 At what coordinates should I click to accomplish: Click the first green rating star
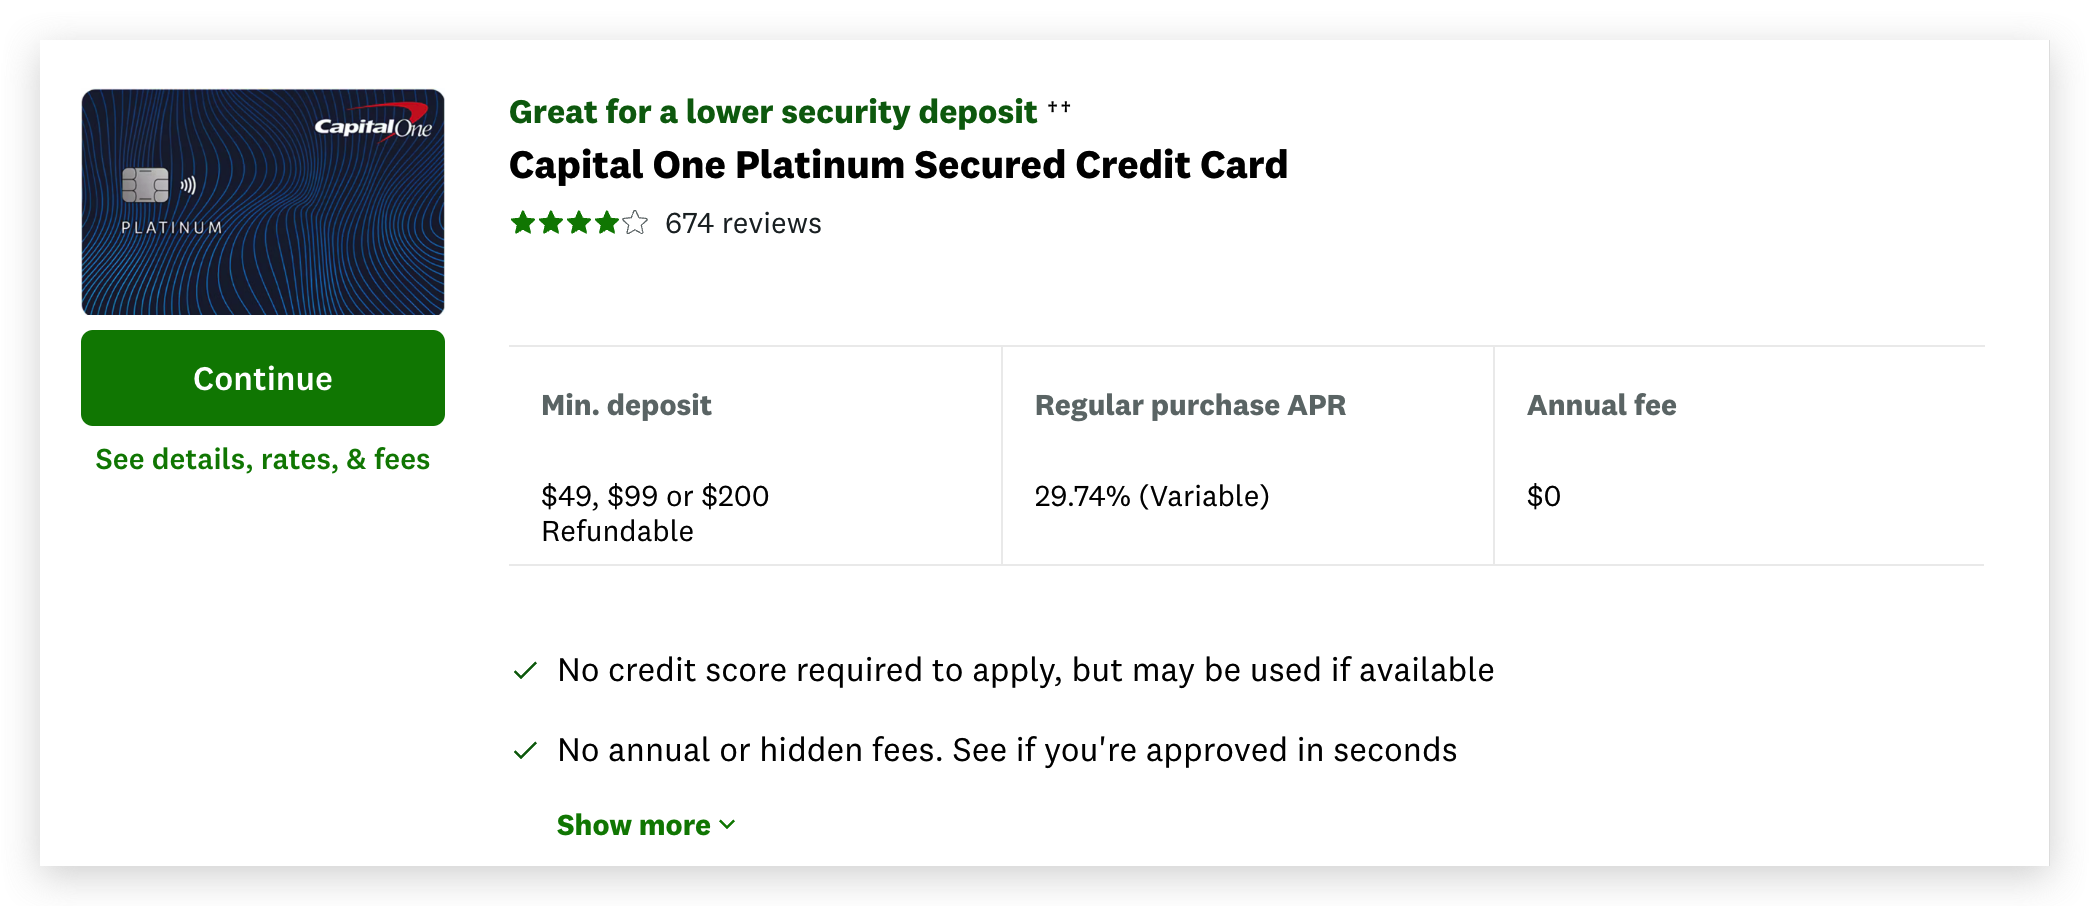click(522, 222)
